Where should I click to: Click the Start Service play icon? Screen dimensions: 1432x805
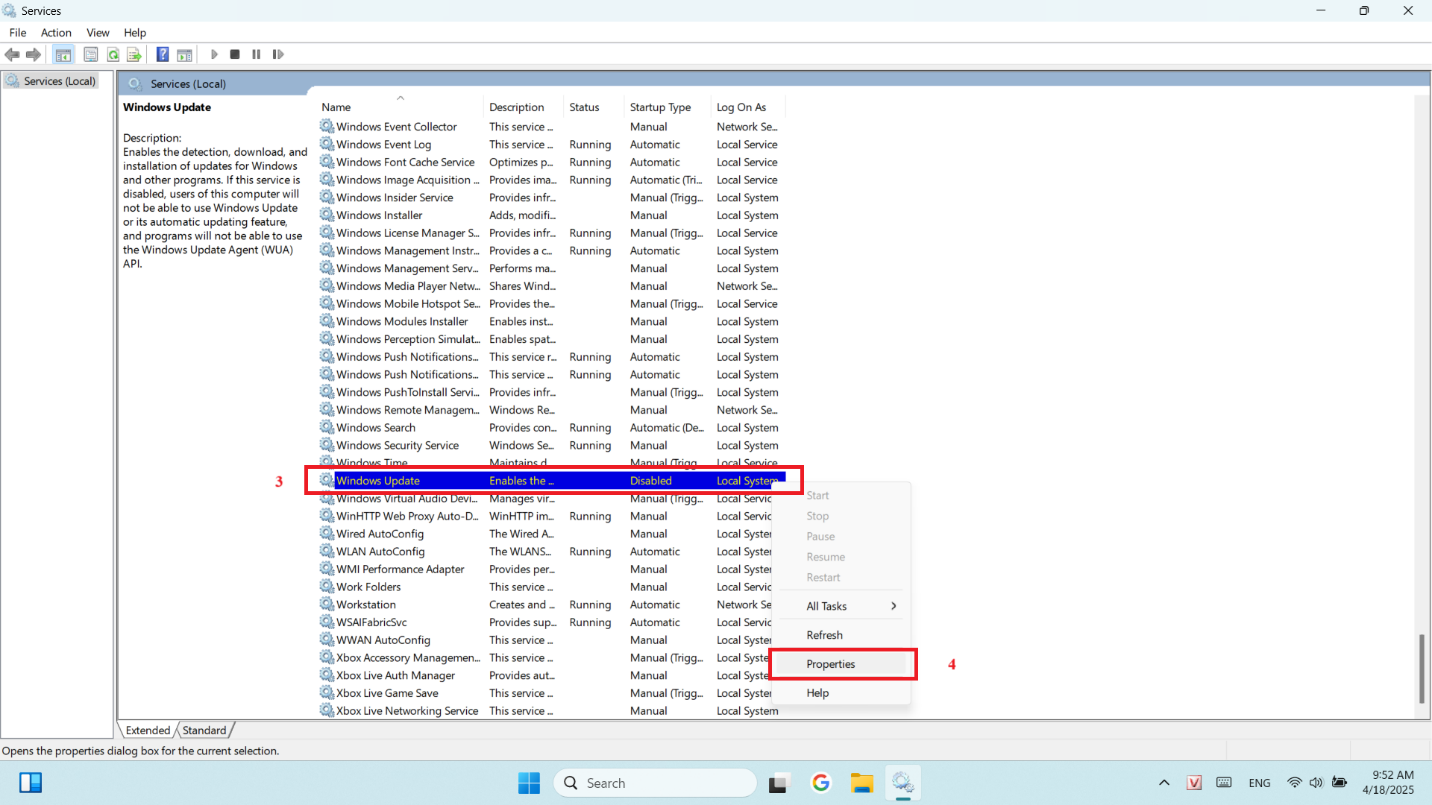[214, 54]
